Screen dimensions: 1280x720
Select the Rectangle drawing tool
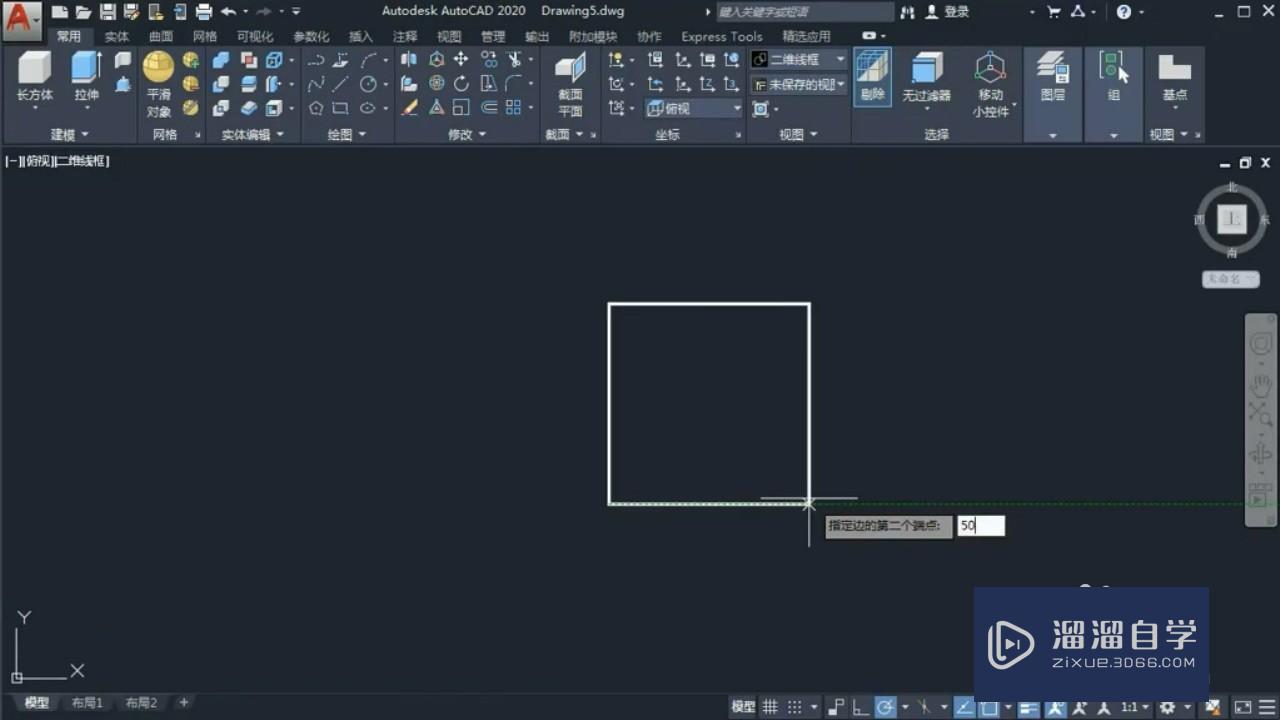341,108
